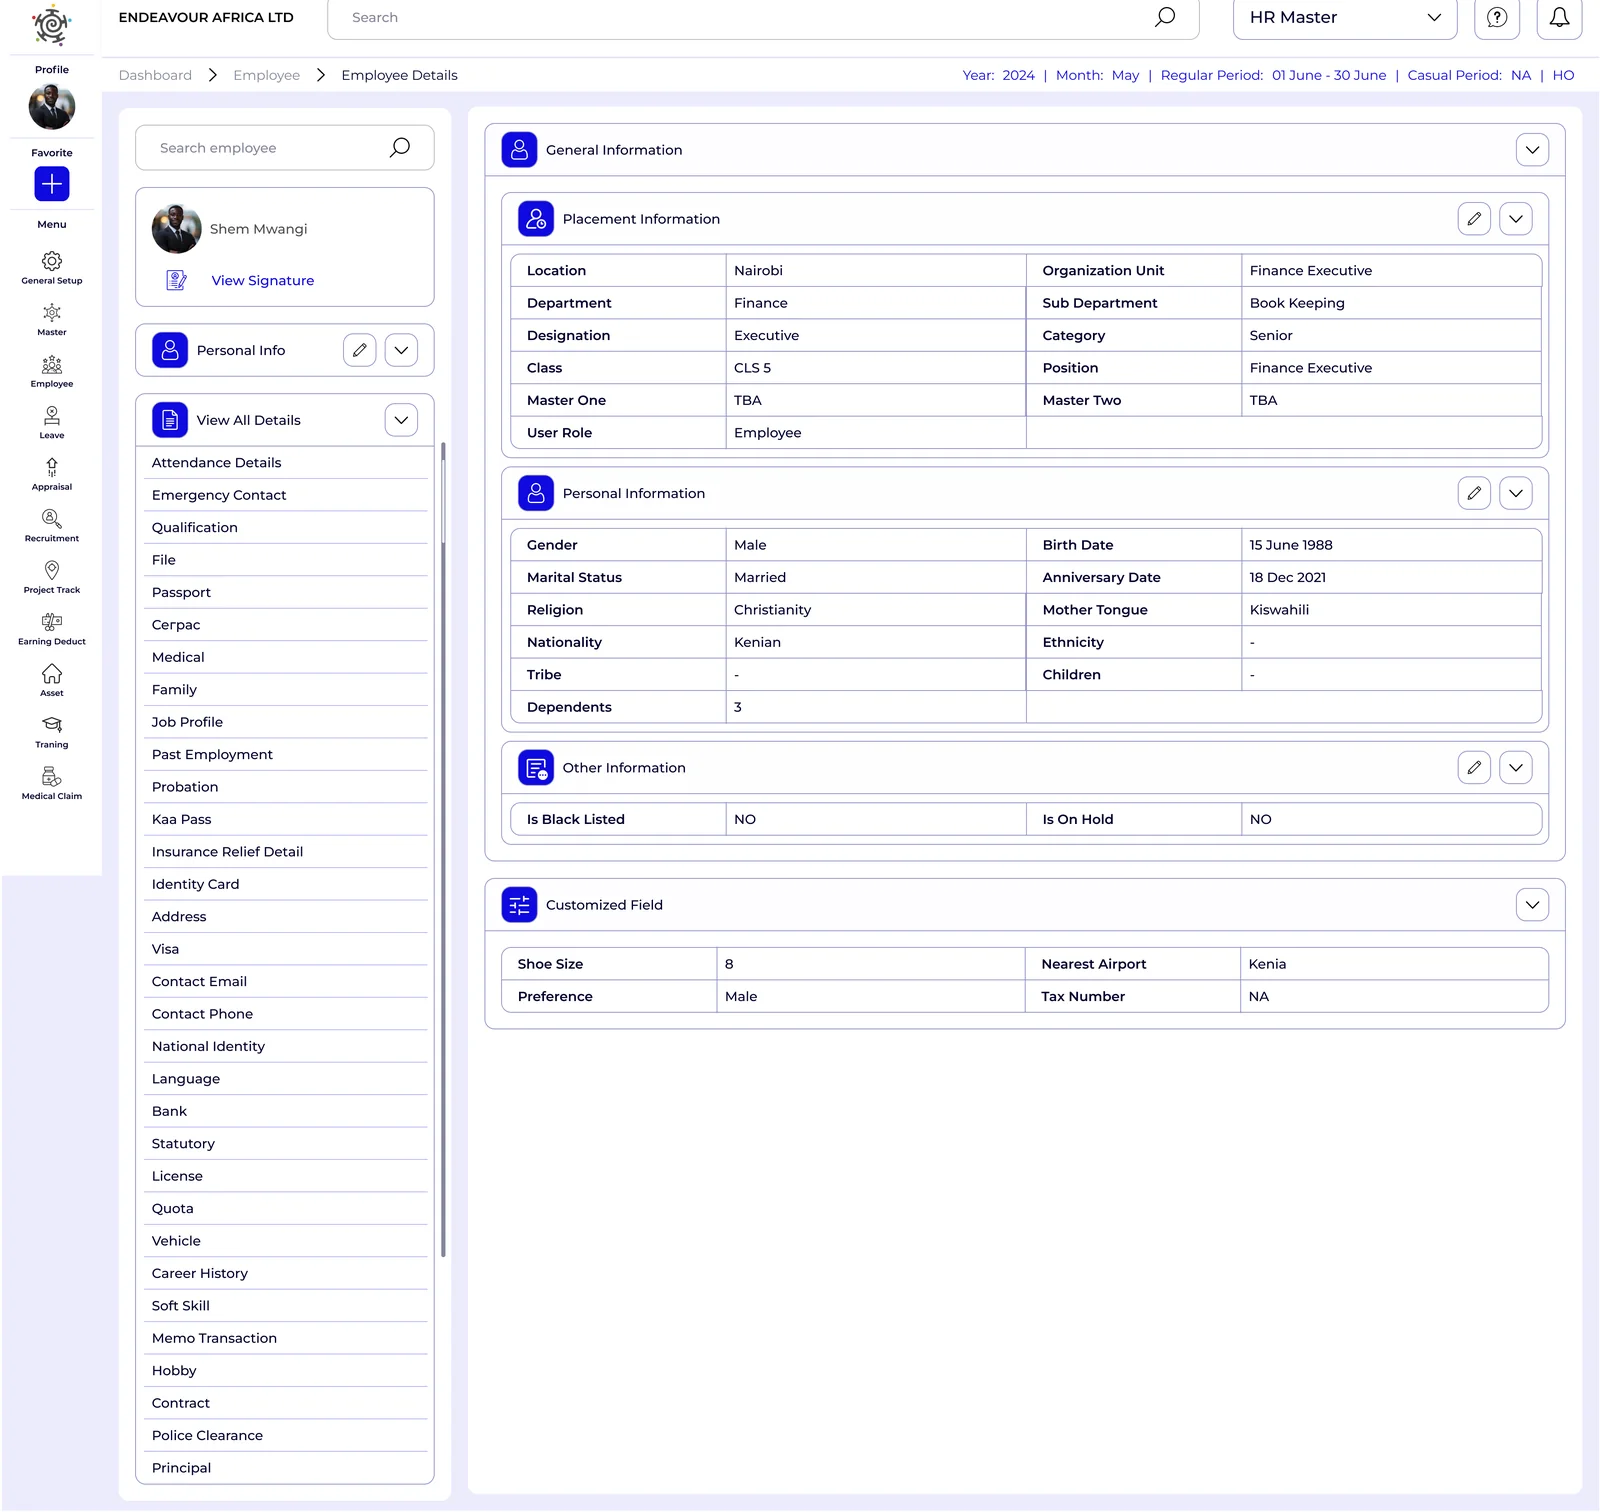Expand the Personal Info left panel chevron
The image size is (1600, 1512).
[x=401, y=350]
